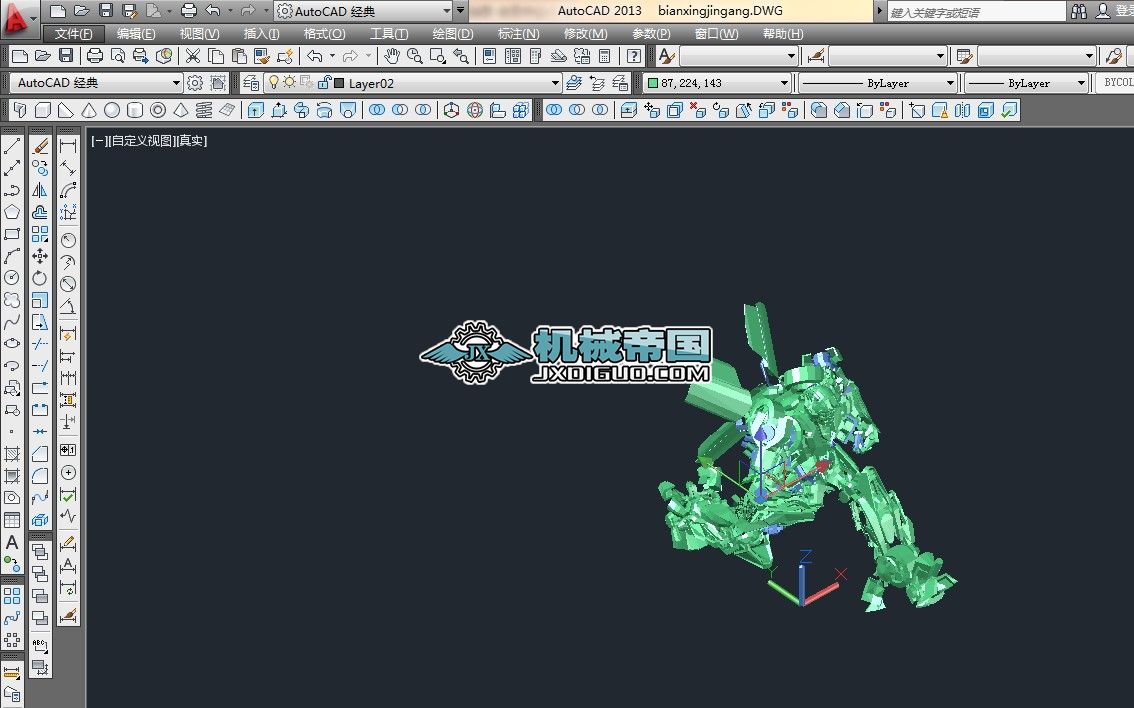The height and width of the screenshot is (708, 1134).
Task: Open the Layer Properties Manager icon
Action: [250, 83]
